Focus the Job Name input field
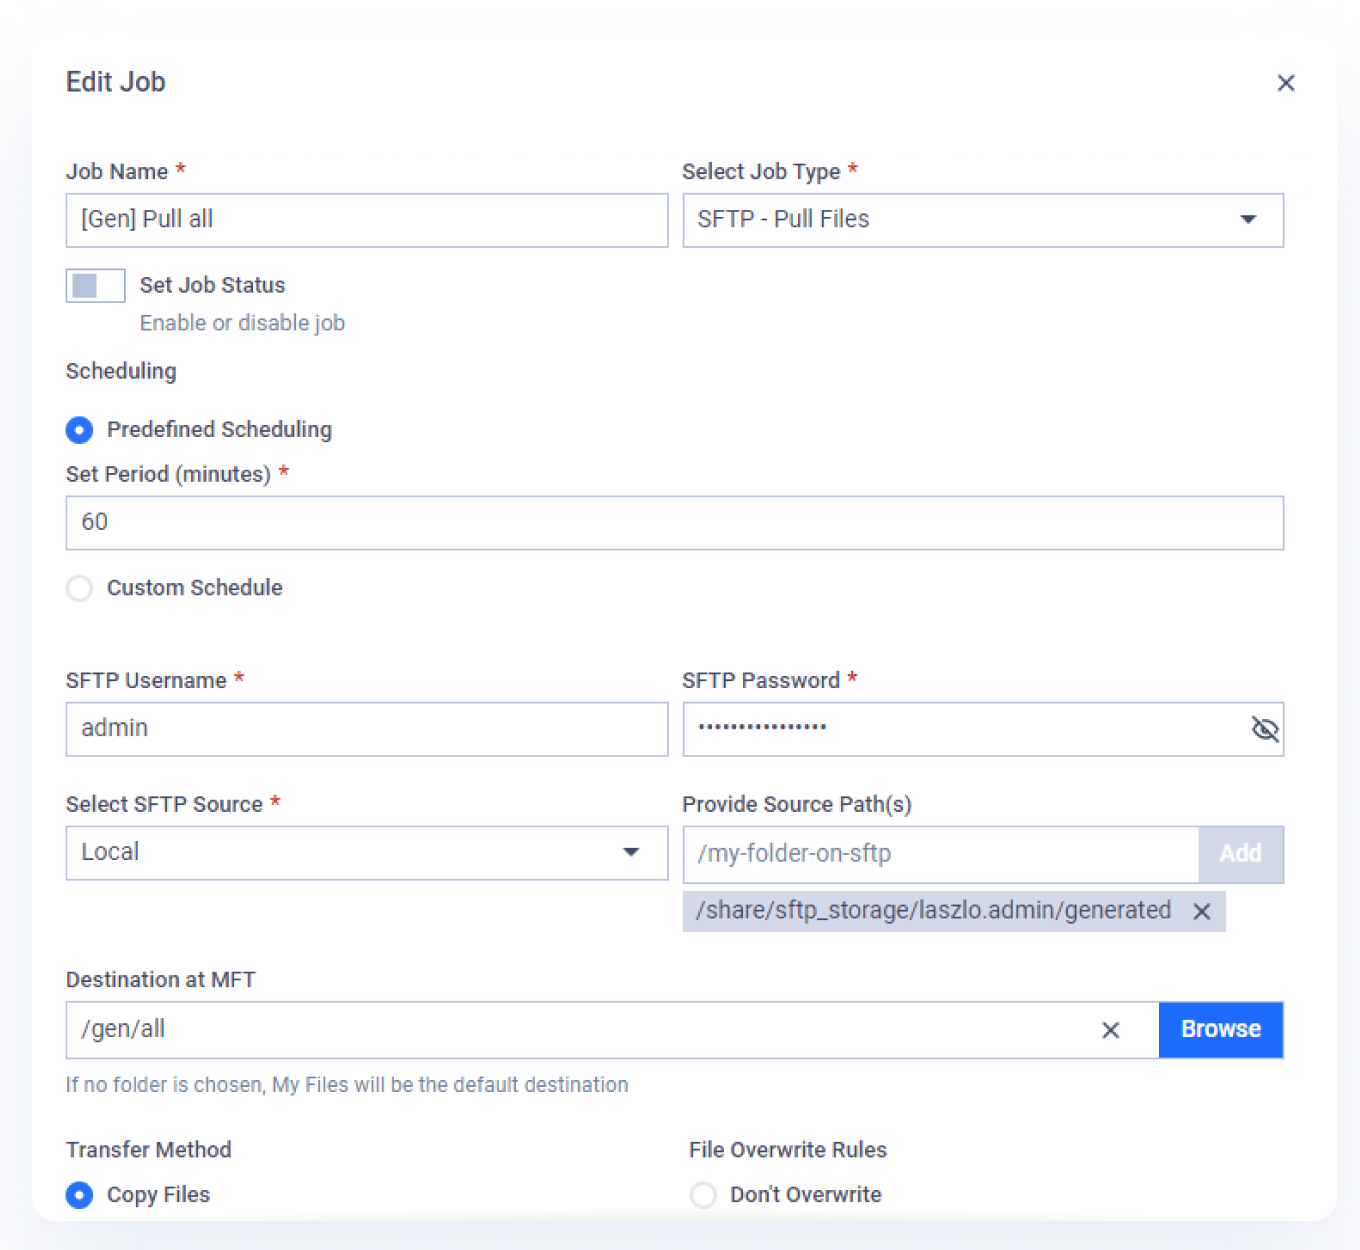The image size is (1360, 1250). pos(367,220)
